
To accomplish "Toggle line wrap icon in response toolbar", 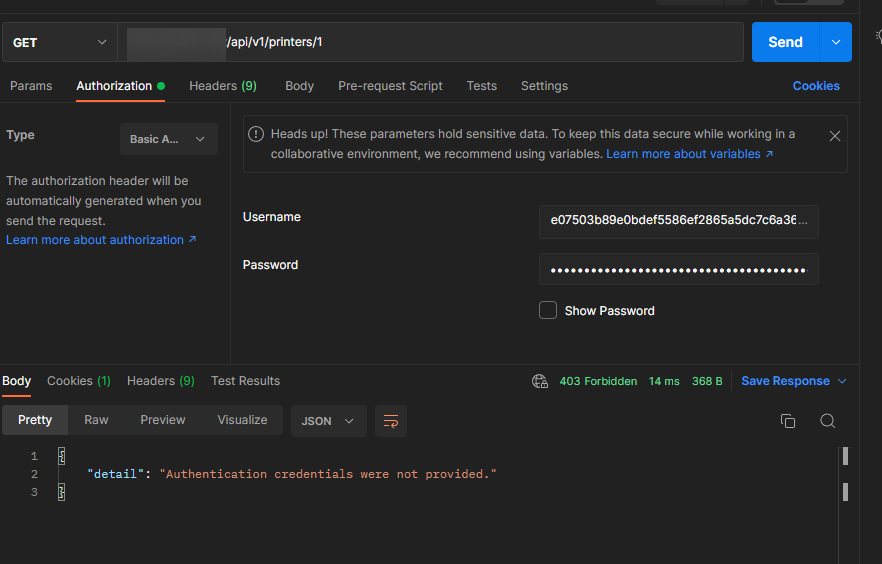I will pos(390,421).
